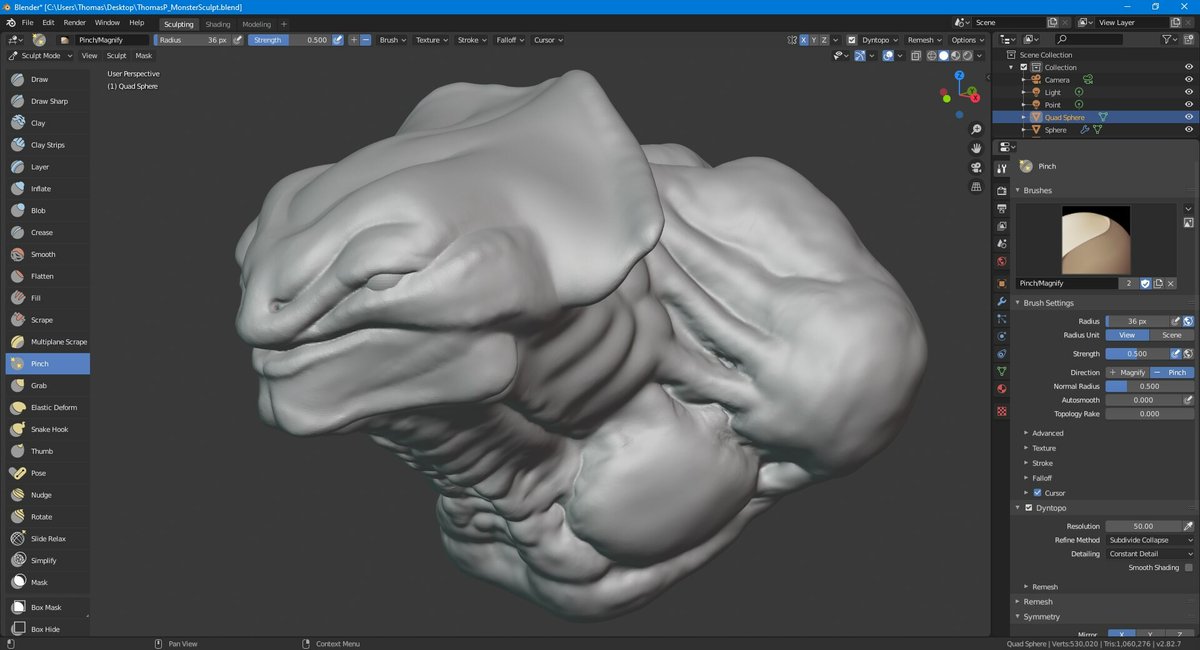Open Remesh dropdown in header
1200x650 pixels.
tap(923, 40)
